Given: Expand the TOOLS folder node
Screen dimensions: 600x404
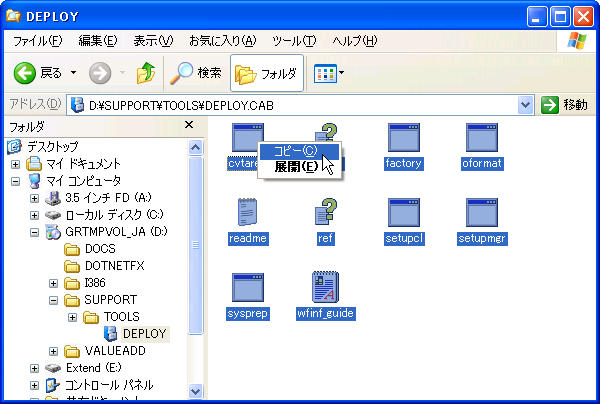Looking at the screenshot, I should pyautogui.click(x=72, y=317).
